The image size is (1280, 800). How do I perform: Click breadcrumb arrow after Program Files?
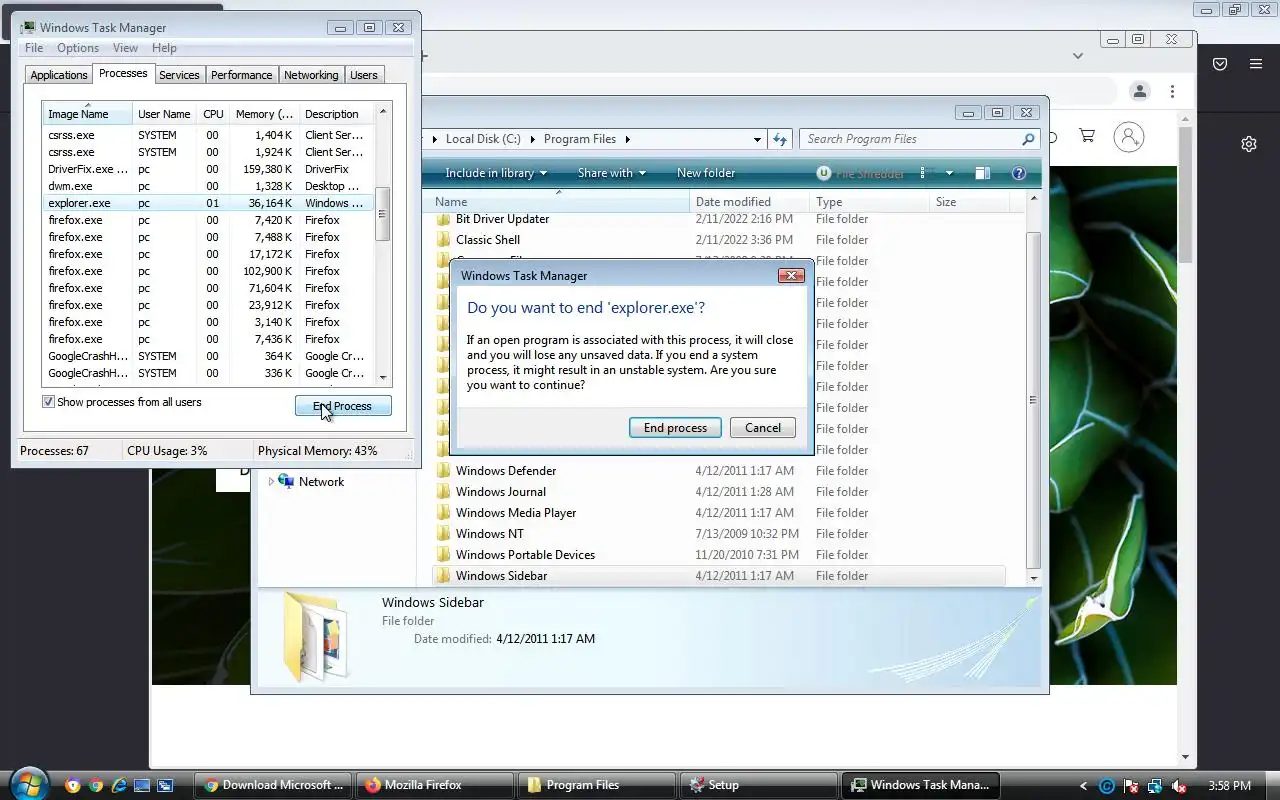(x=627, y=139)
